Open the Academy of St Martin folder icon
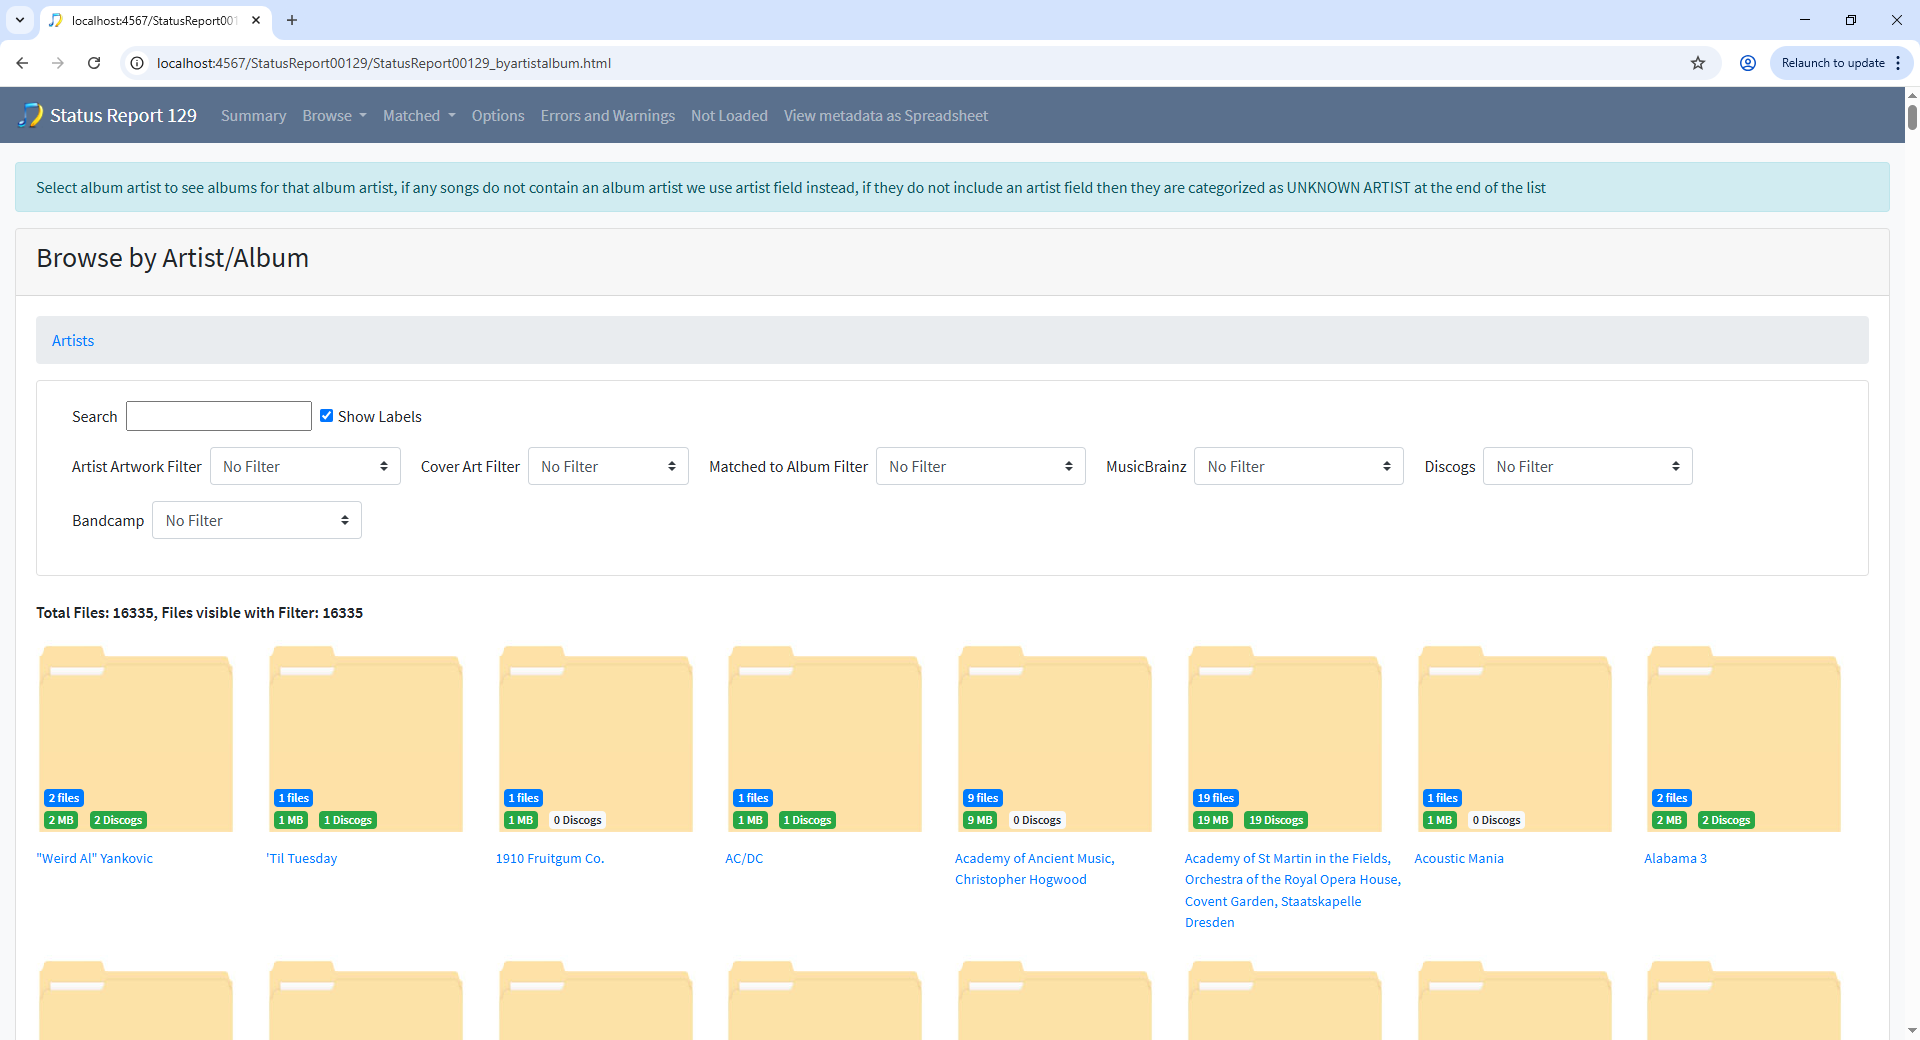 coord(1285,738)
